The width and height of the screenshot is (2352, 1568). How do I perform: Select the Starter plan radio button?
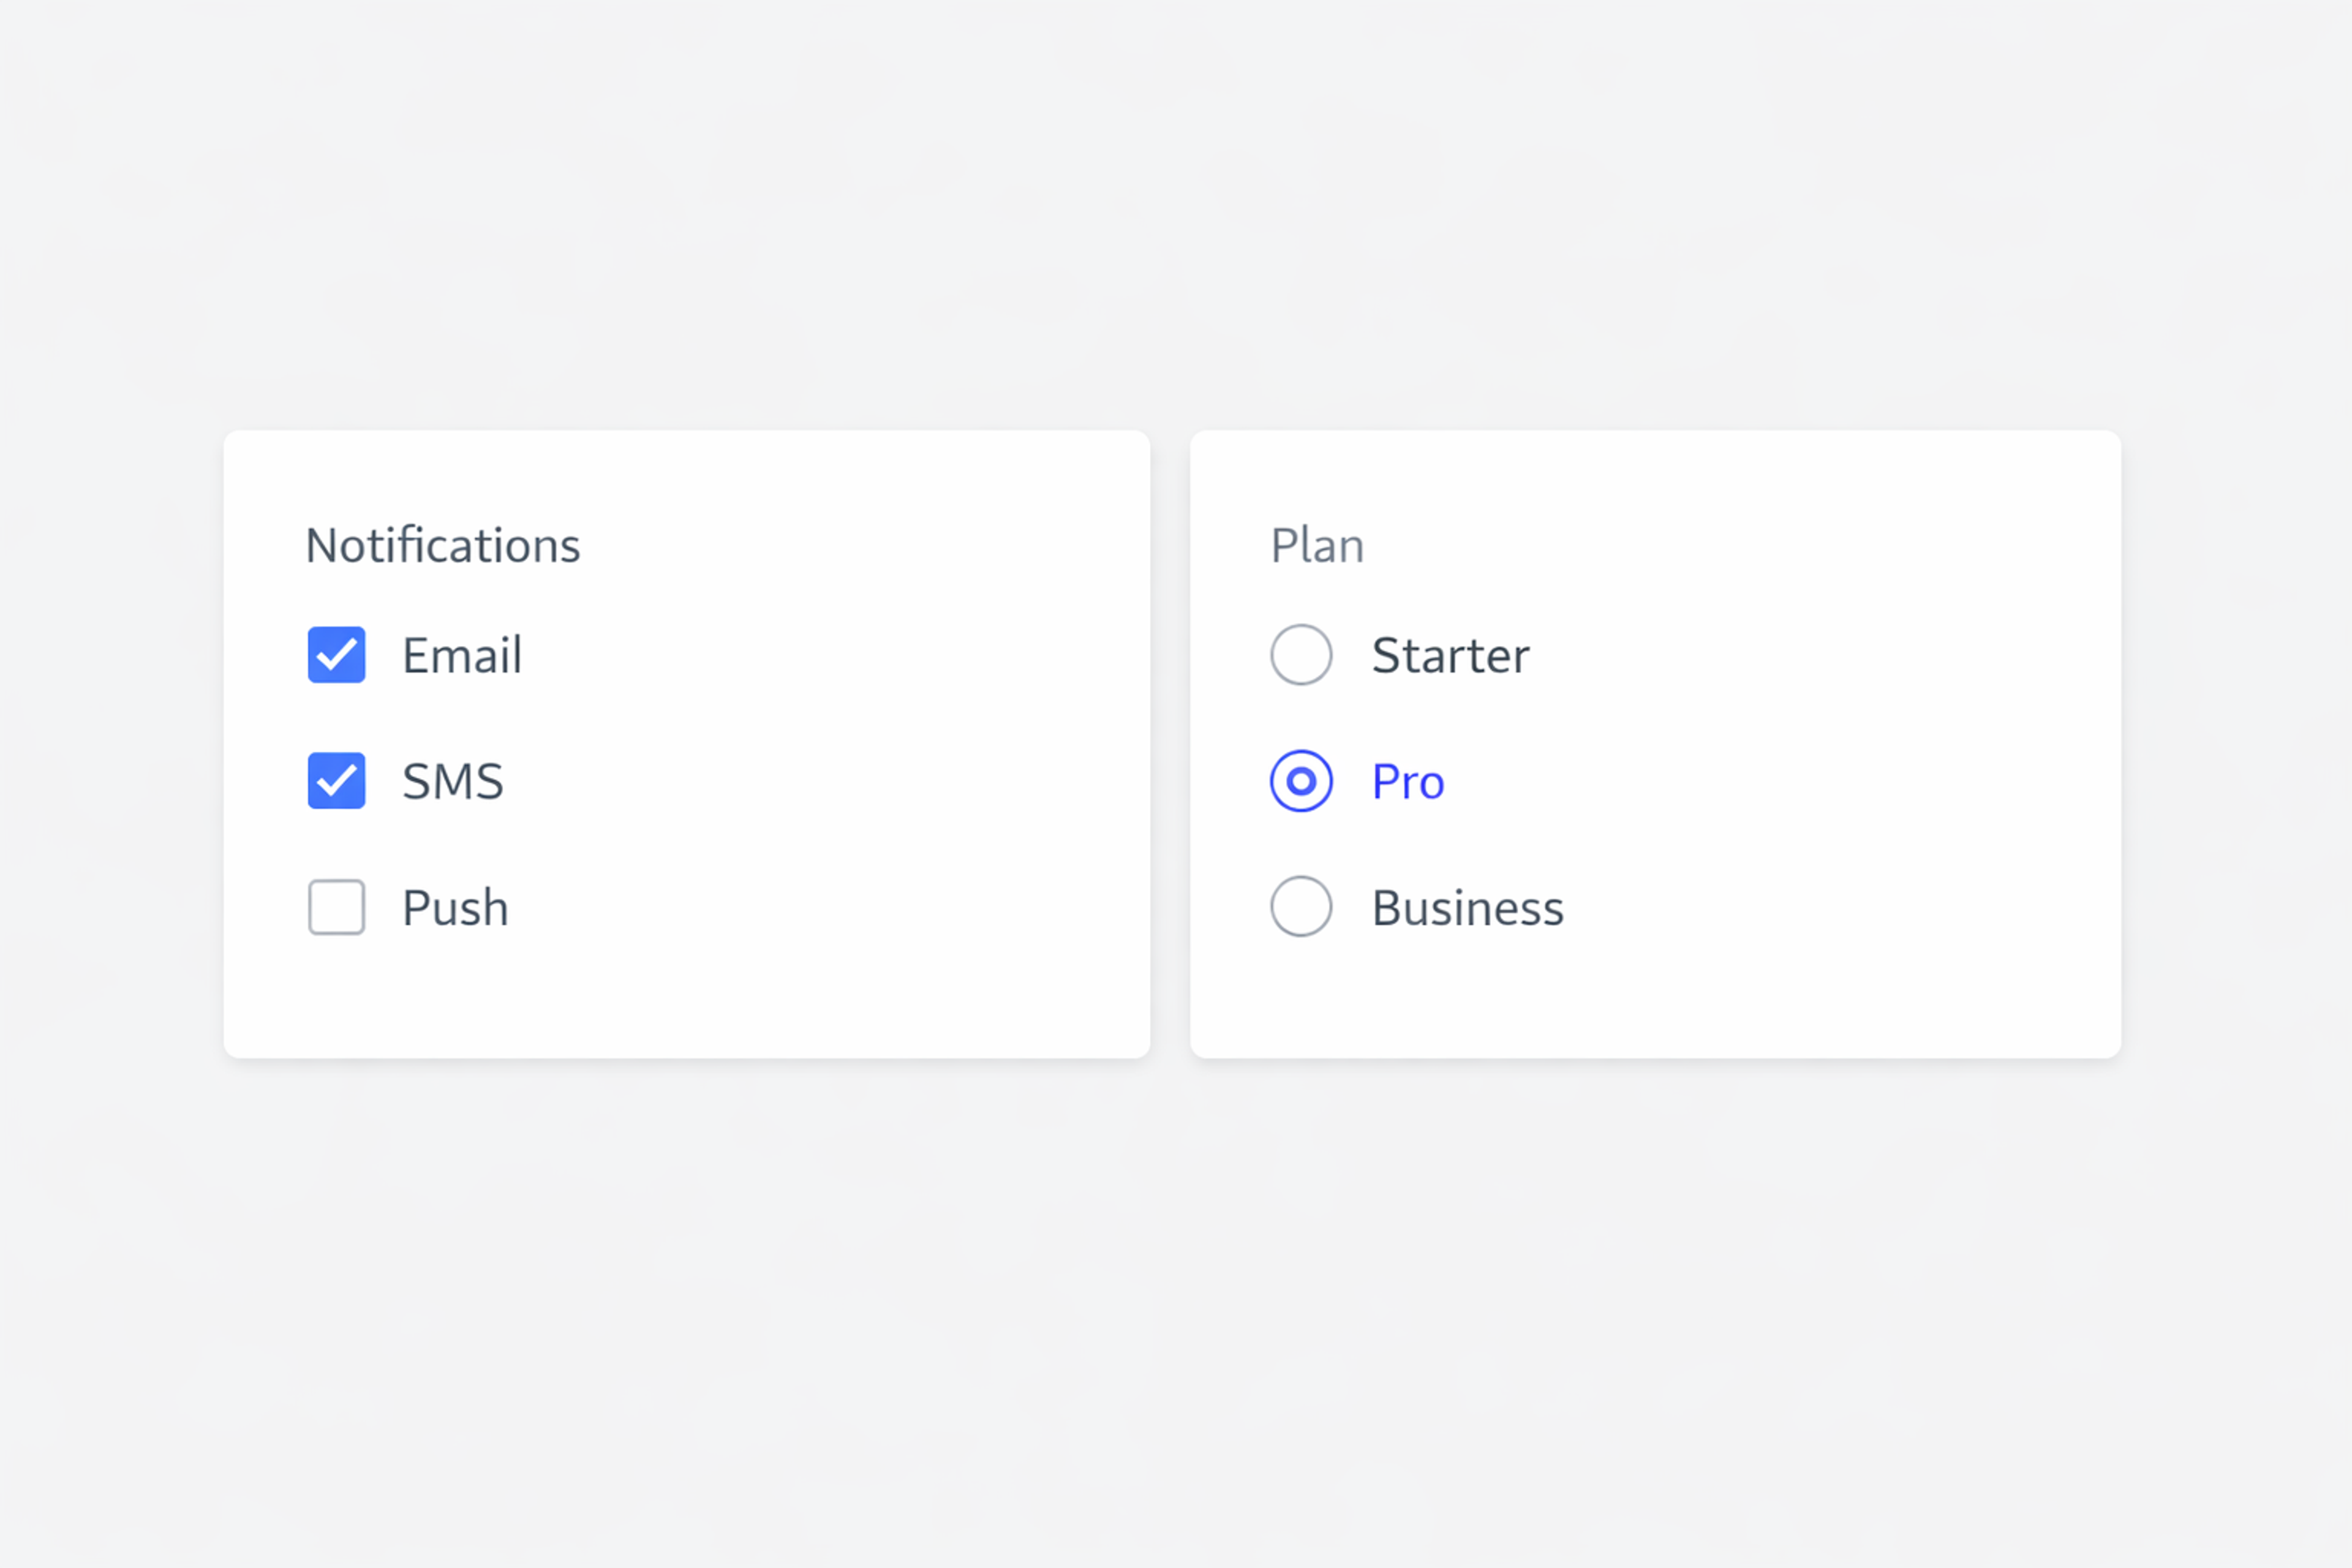tap(1301, 655)
